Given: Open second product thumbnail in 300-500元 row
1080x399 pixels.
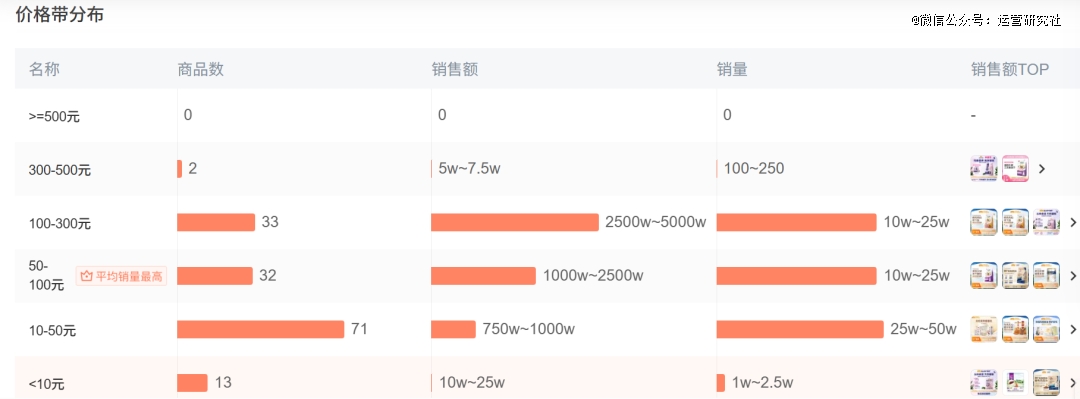Looking at the screenshot, I should pyautogui.click(x=1015, y=168).
